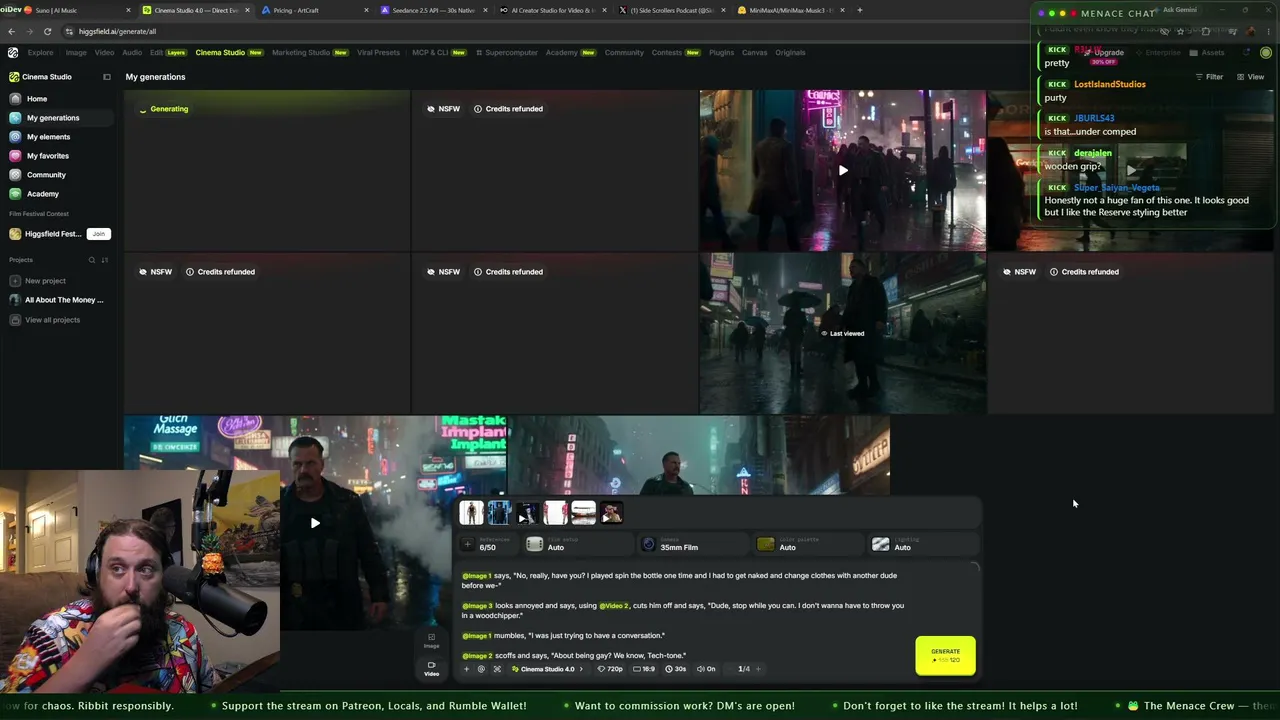Search projects with the magnifier icon

point(92,260)
